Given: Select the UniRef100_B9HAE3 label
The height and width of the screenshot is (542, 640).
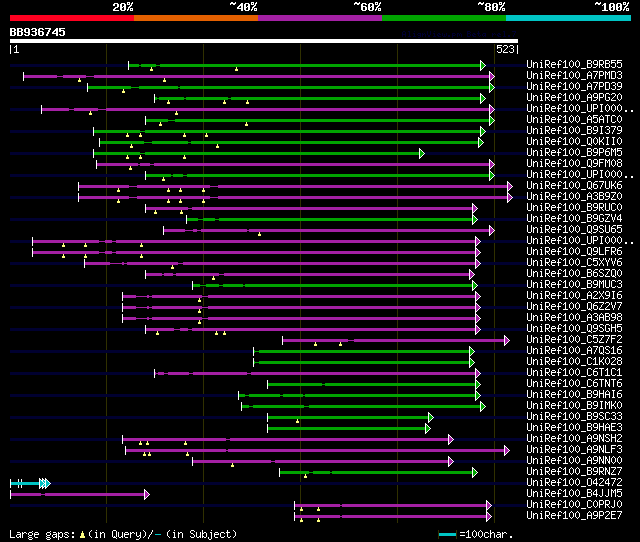Looking at the screenshot, I should tap(574, 428).
